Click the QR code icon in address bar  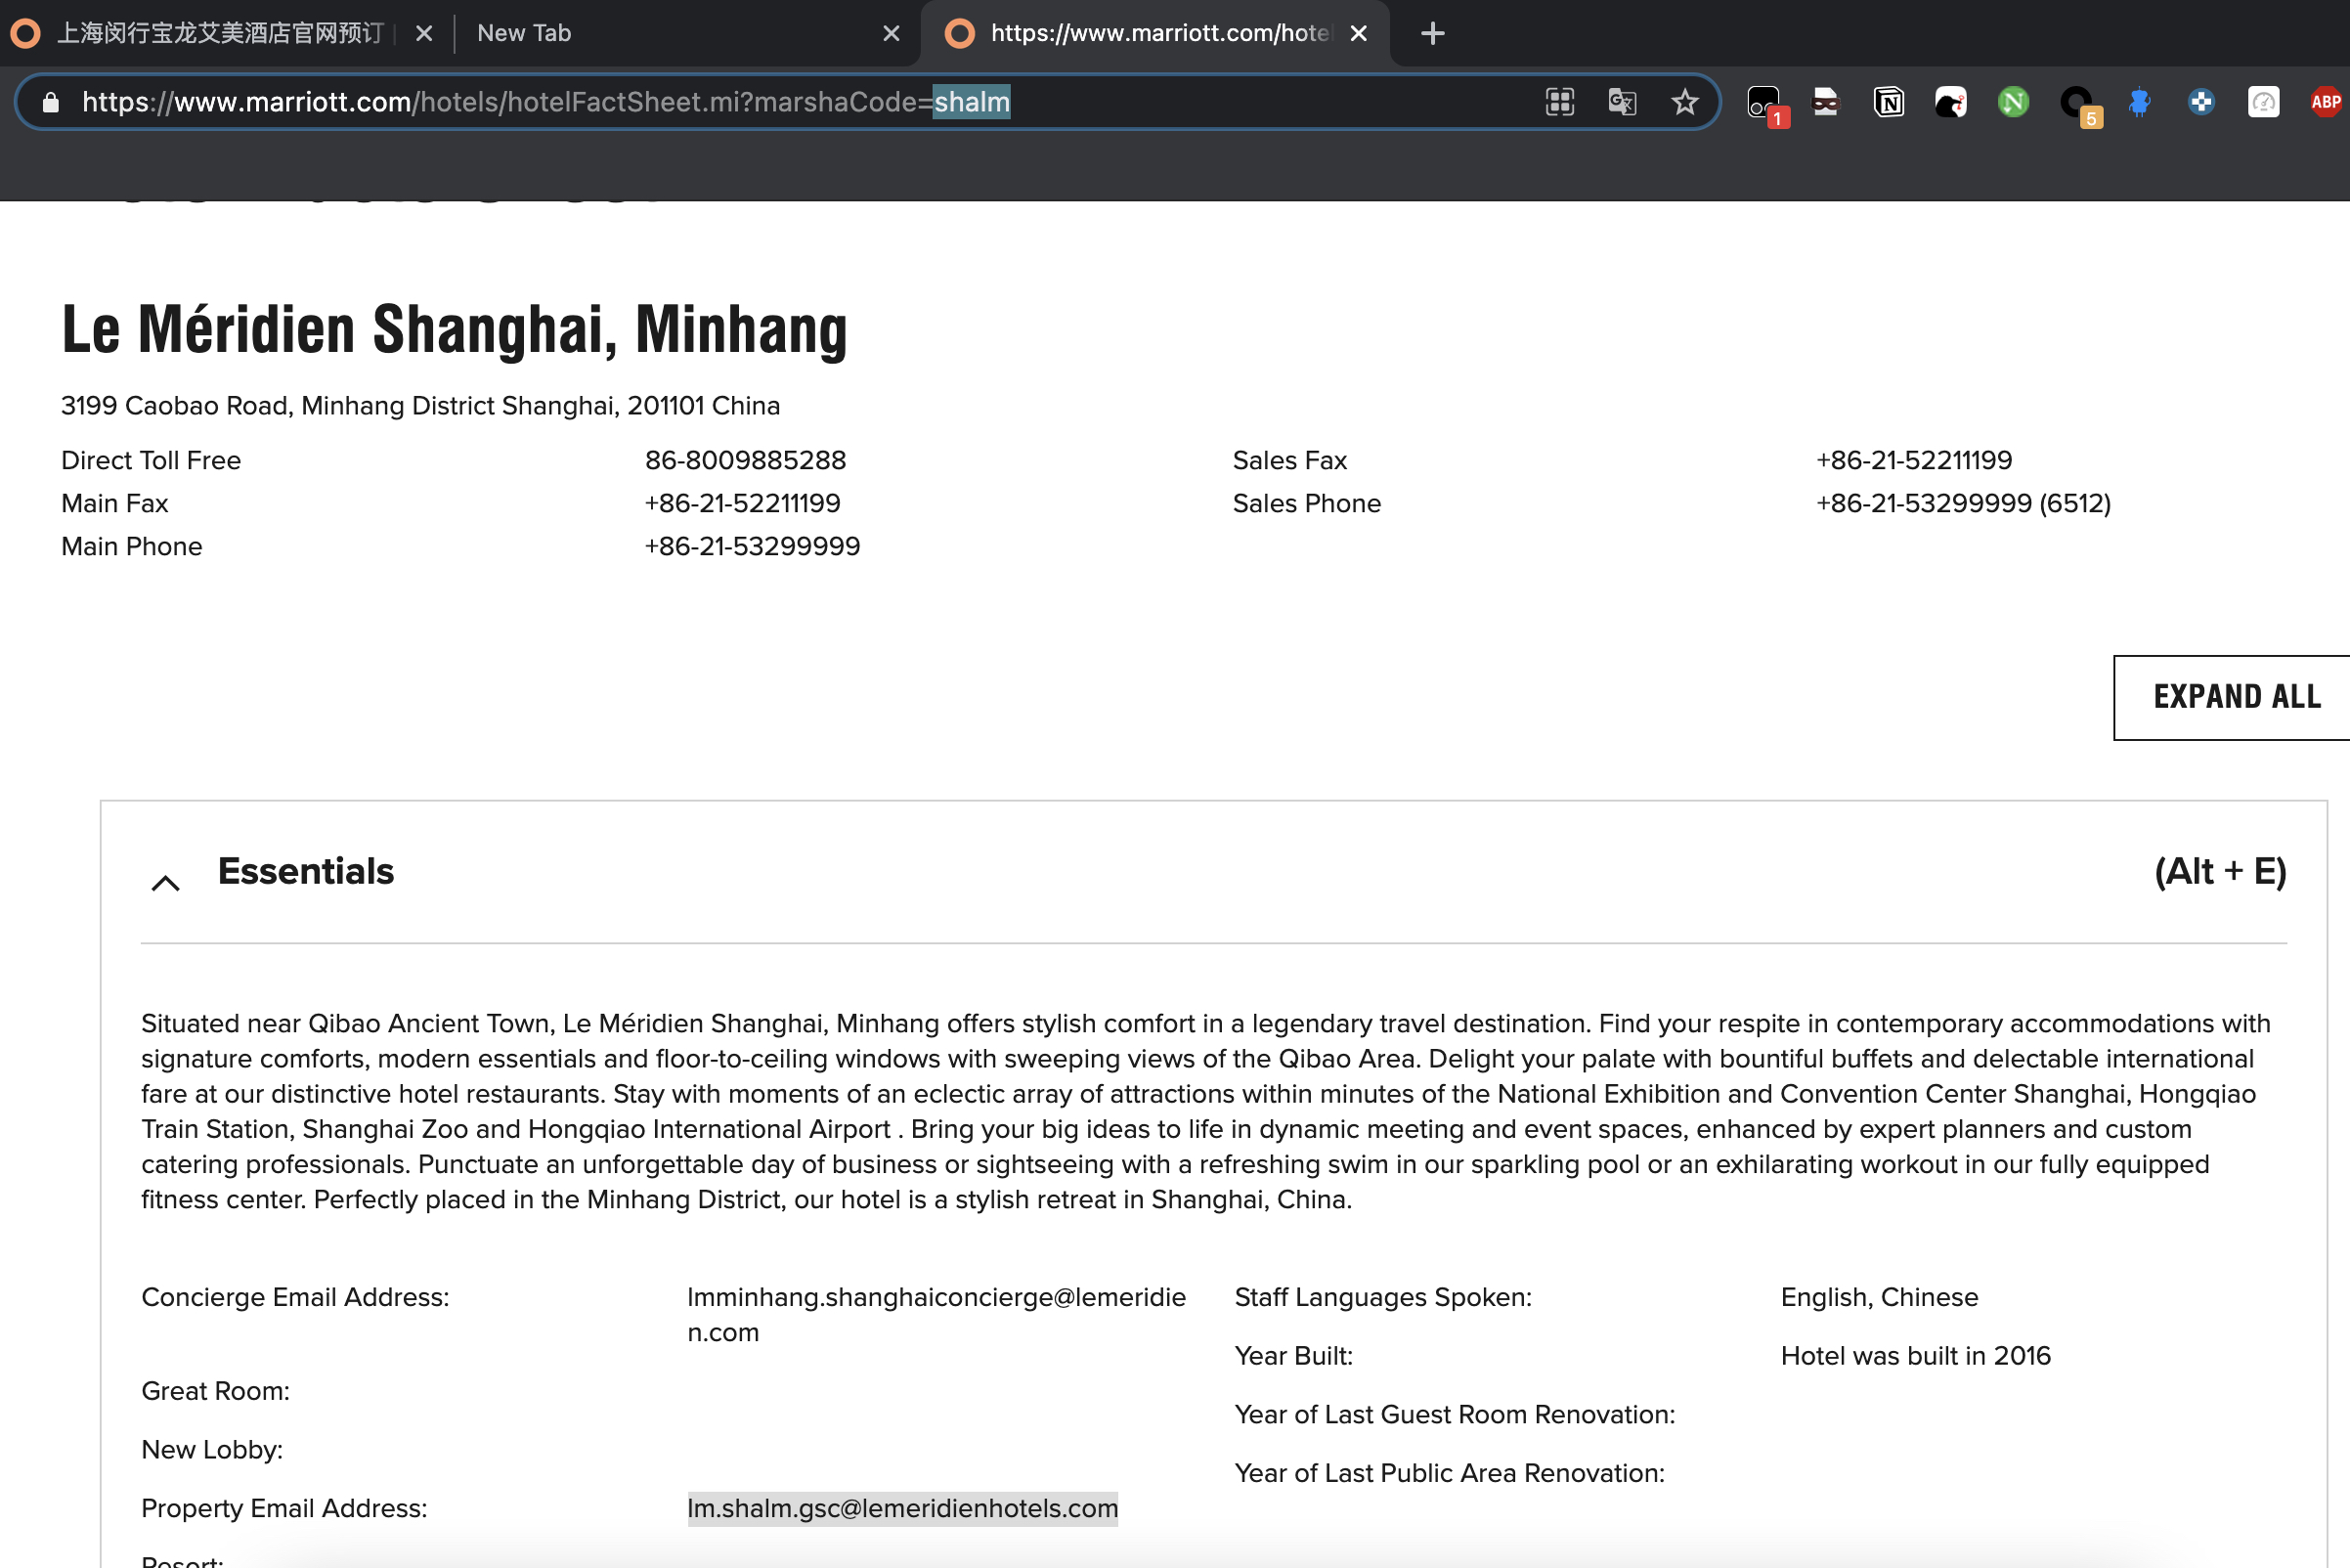tap(1559, 102)
